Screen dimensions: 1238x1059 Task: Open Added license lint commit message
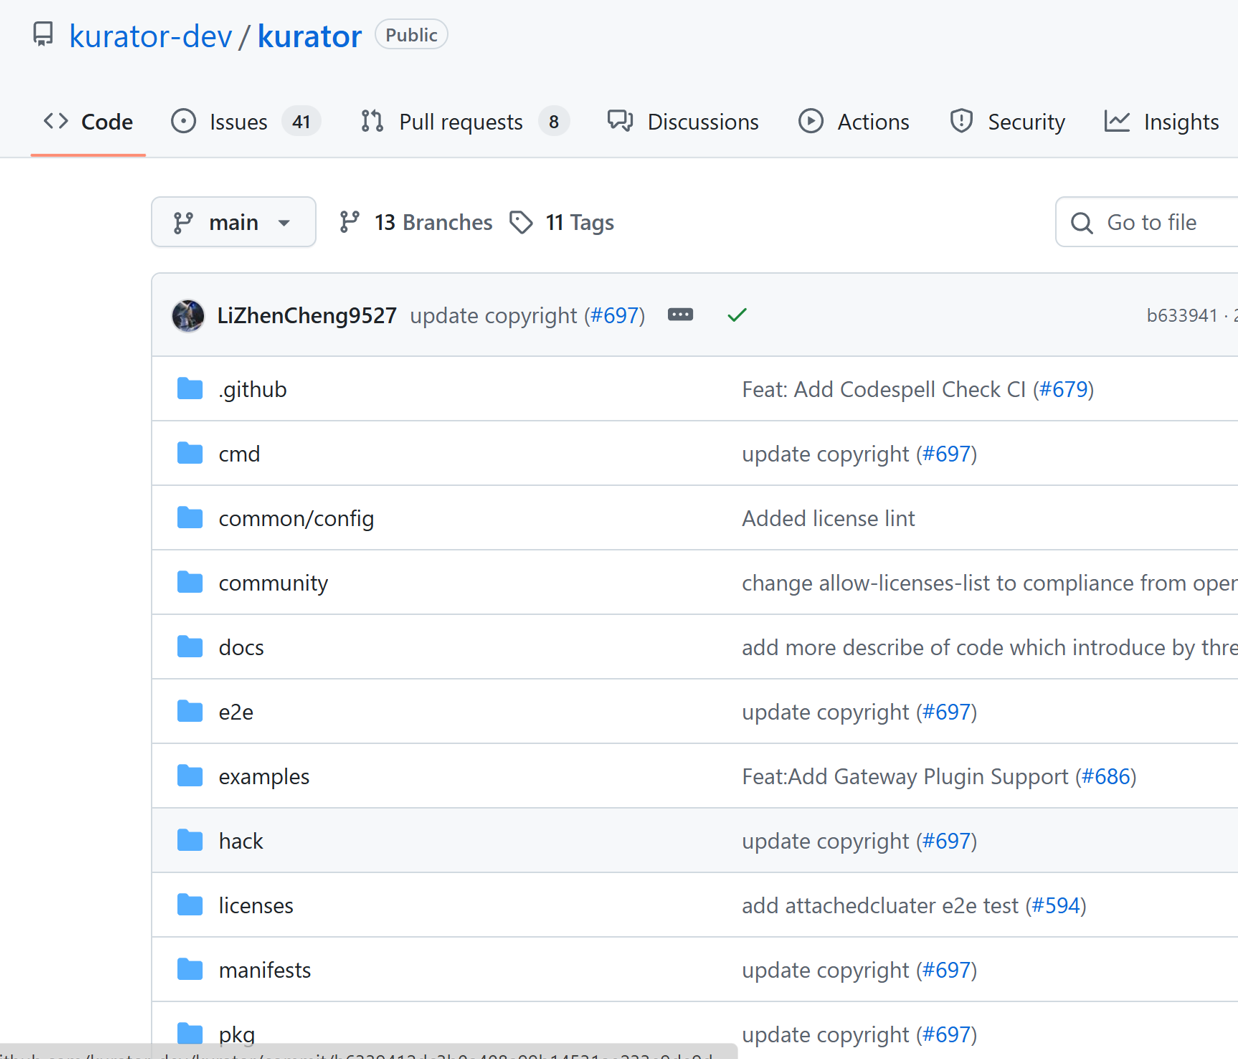[828, 518]
